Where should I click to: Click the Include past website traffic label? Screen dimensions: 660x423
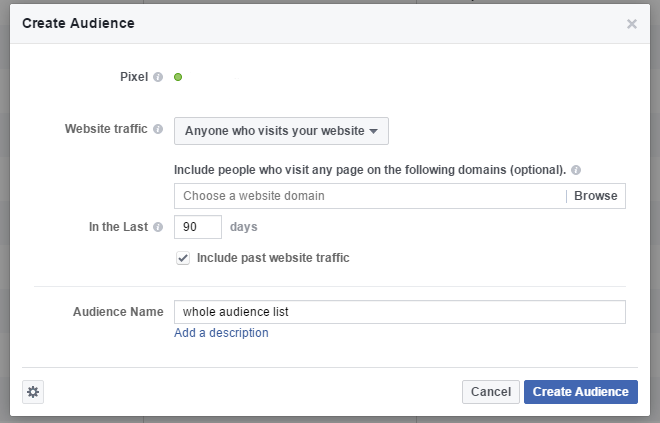[273, 258]
